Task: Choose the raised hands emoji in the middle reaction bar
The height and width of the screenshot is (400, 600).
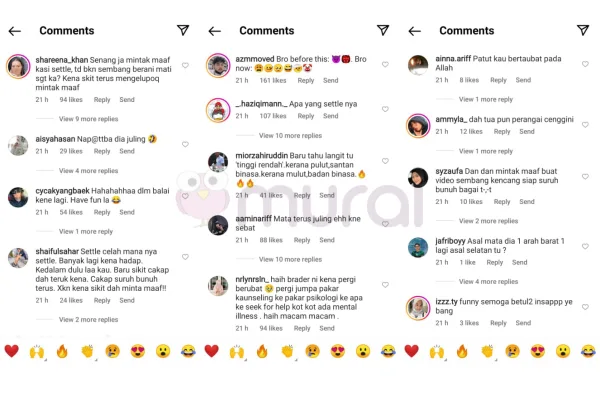Action: coord(237,351)
